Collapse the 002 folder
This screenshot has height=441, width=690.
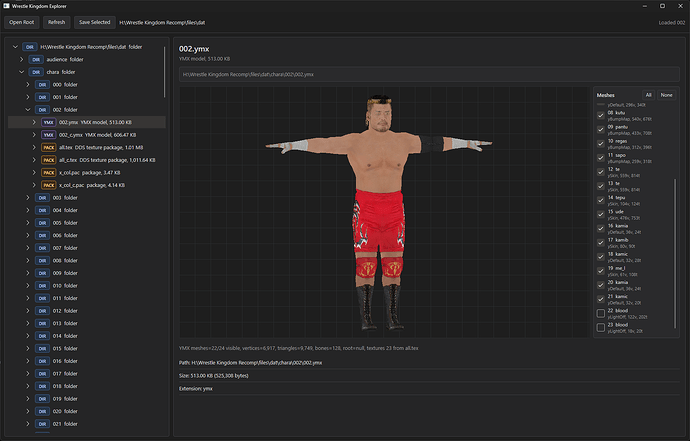point(28,110)
